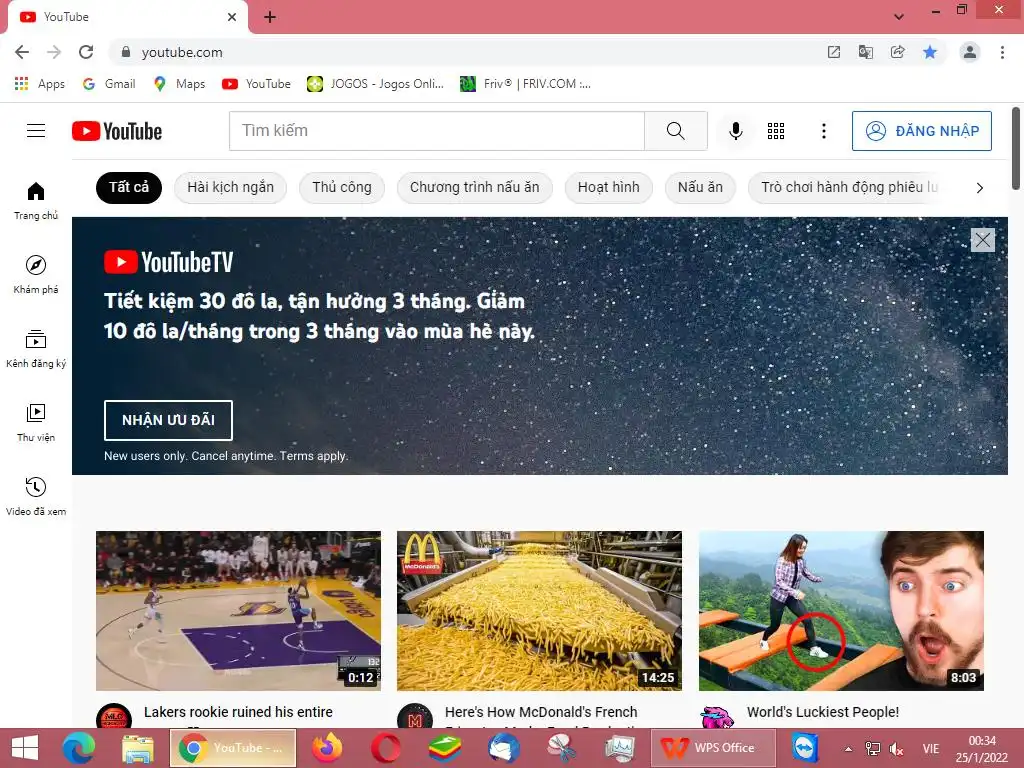Viewport: 1024px width, 768px height.
Task: Close the YouTube browser tab
Action: point(232,17)
